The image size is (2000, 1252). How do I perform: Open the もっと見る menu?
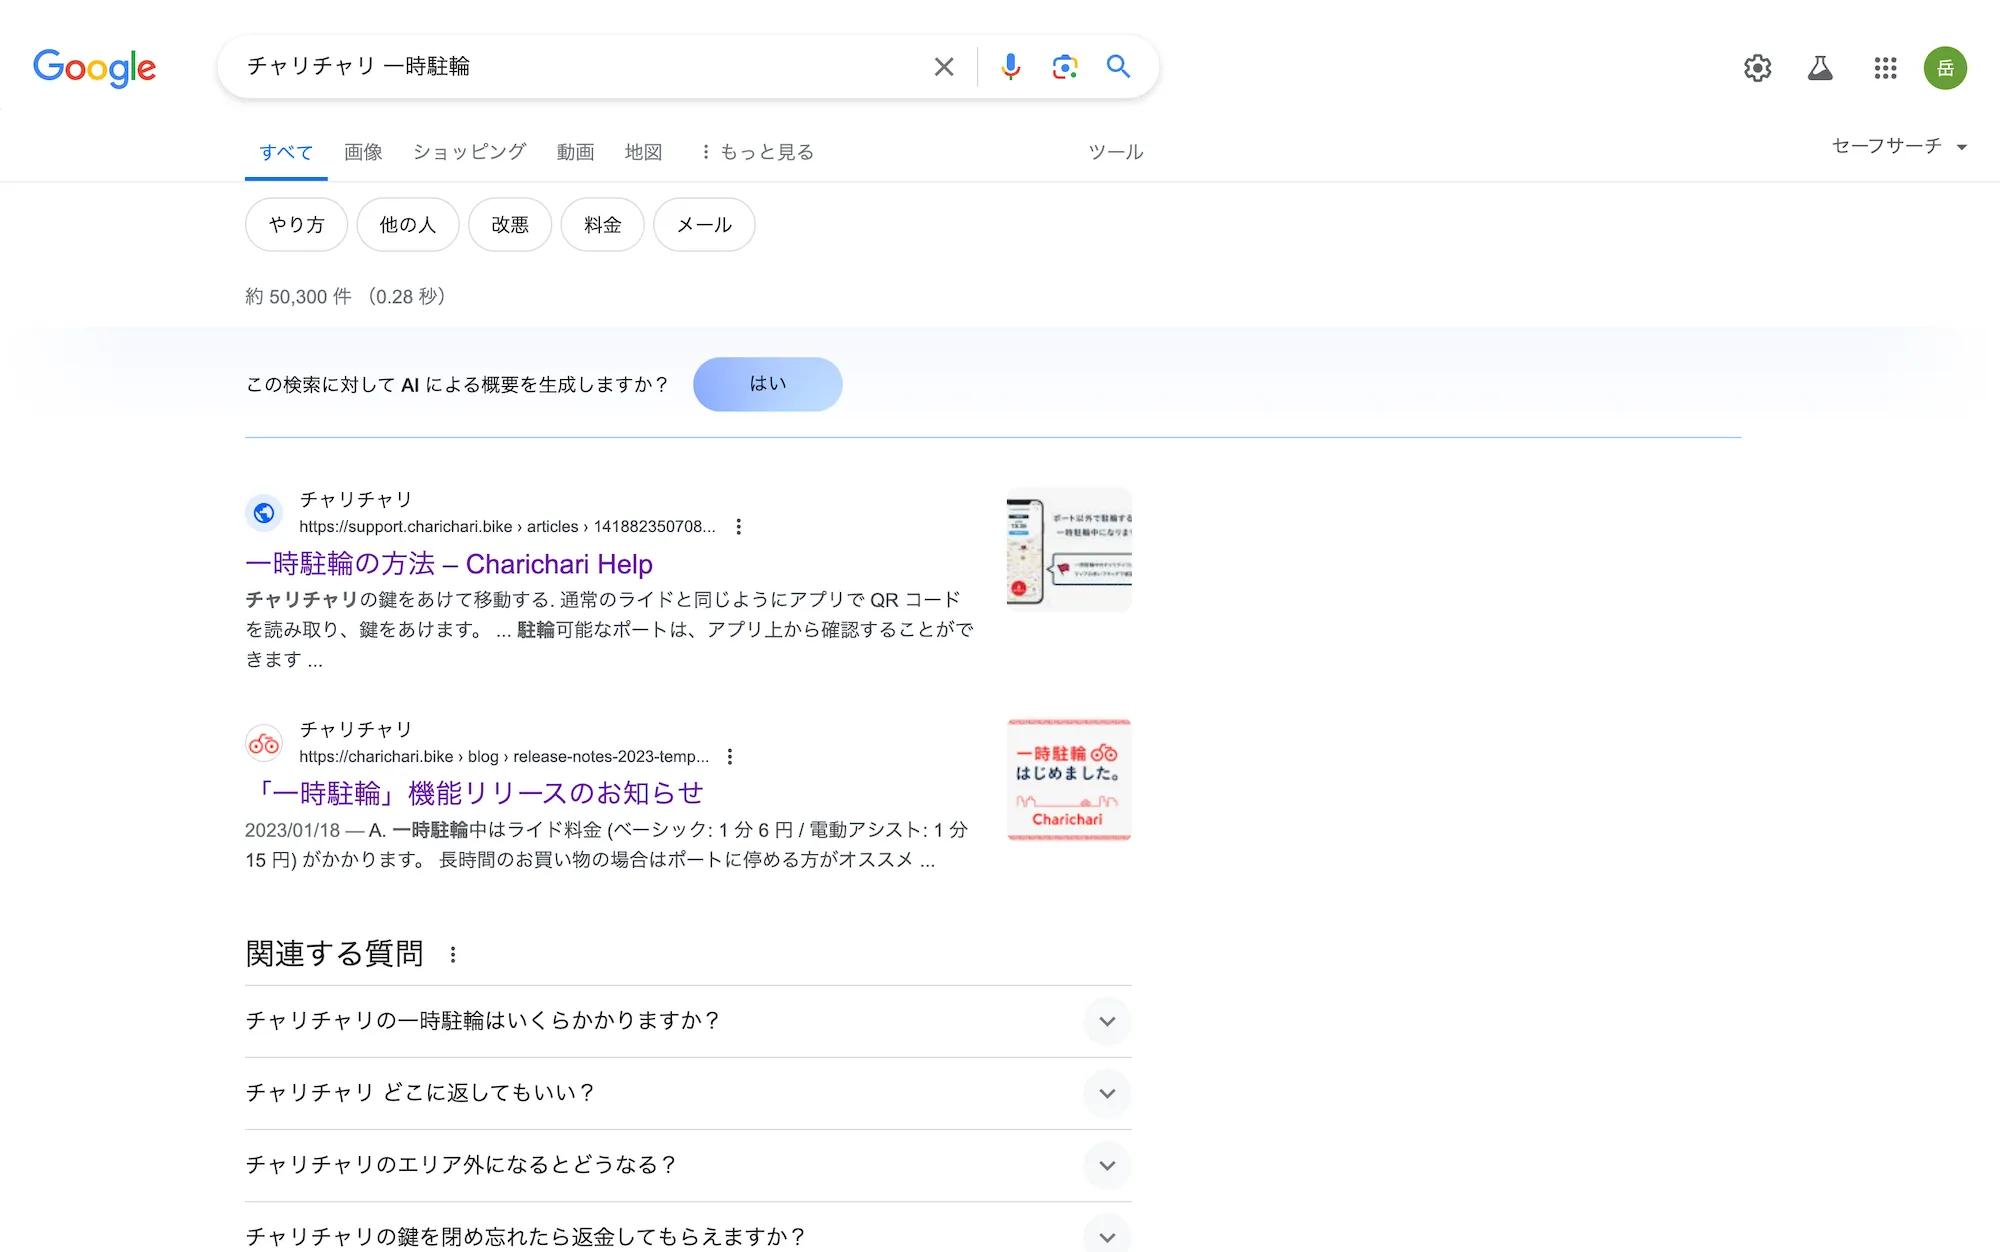pyautogui.click(x=757, y=152)
